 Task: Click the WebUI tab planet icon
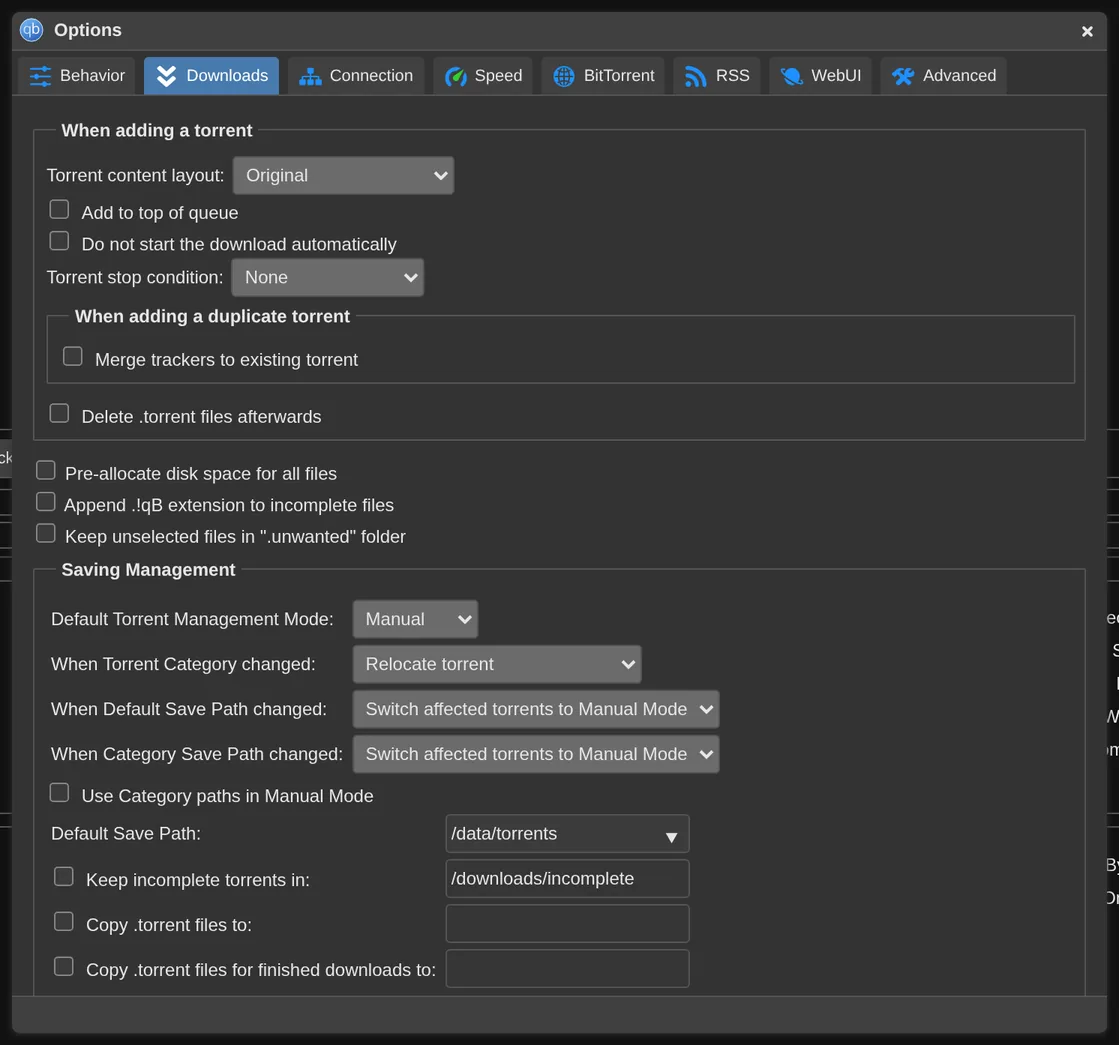(x=791, y=76)
